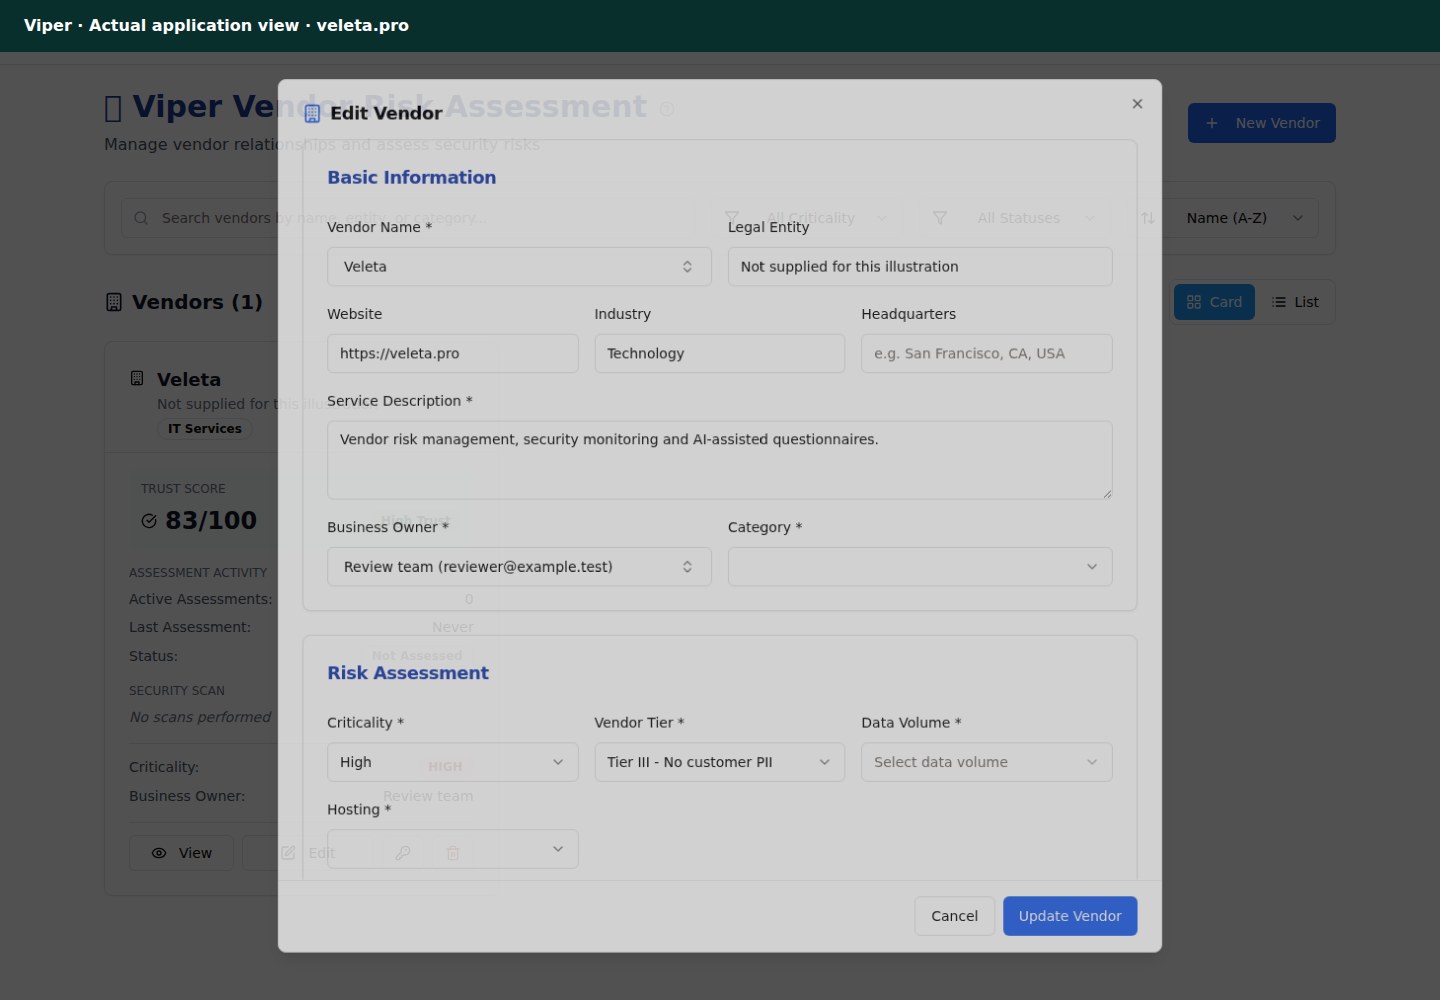Switch the vendor list to Card view
The image size is (1440, 1000).
pyautogui.click(x=1214, y=302)
